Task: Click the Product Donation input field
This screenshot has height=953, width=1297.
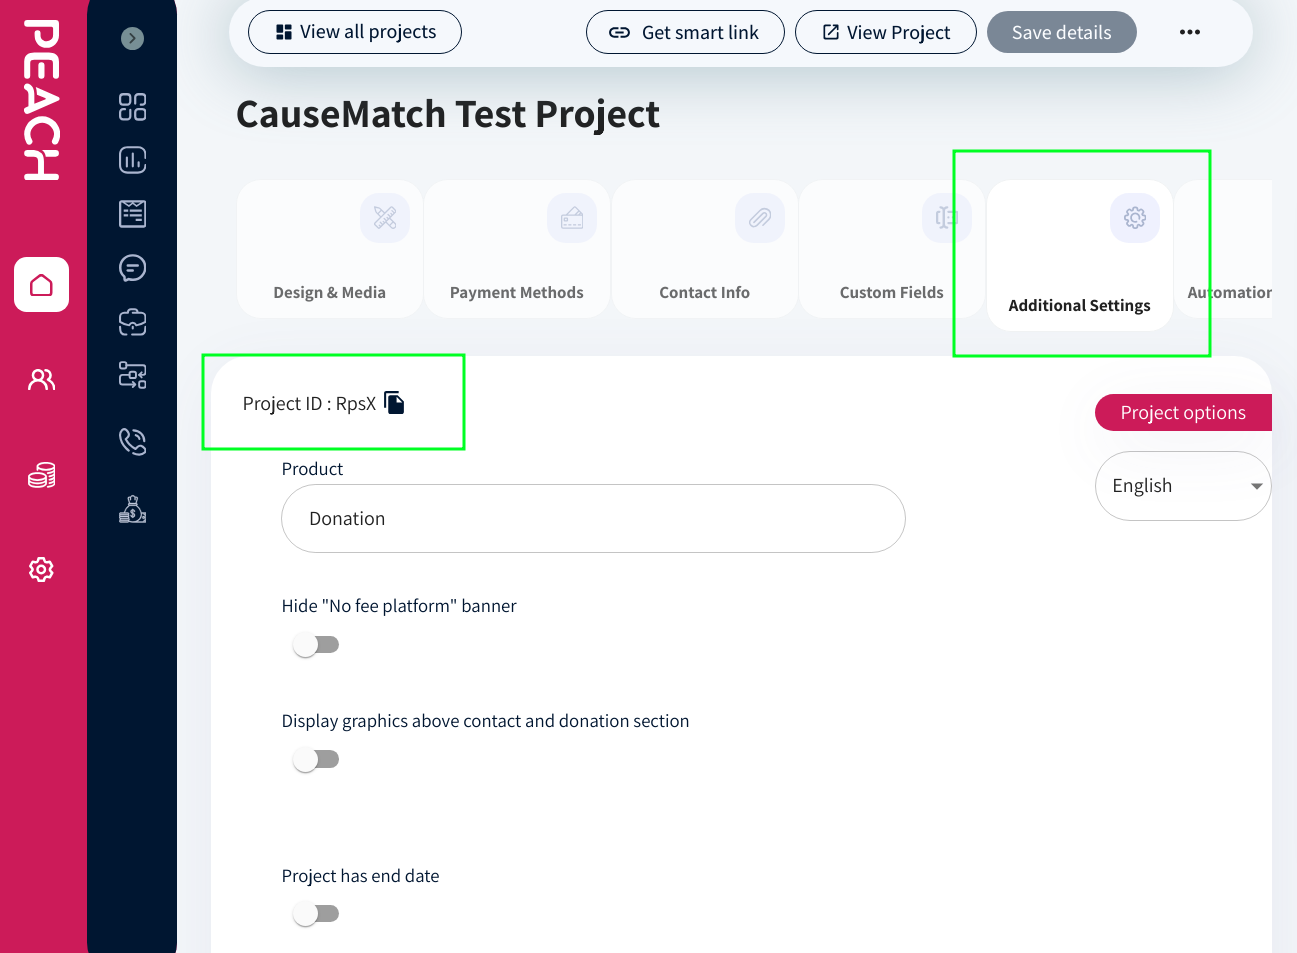Action: (x=593, y=519)
